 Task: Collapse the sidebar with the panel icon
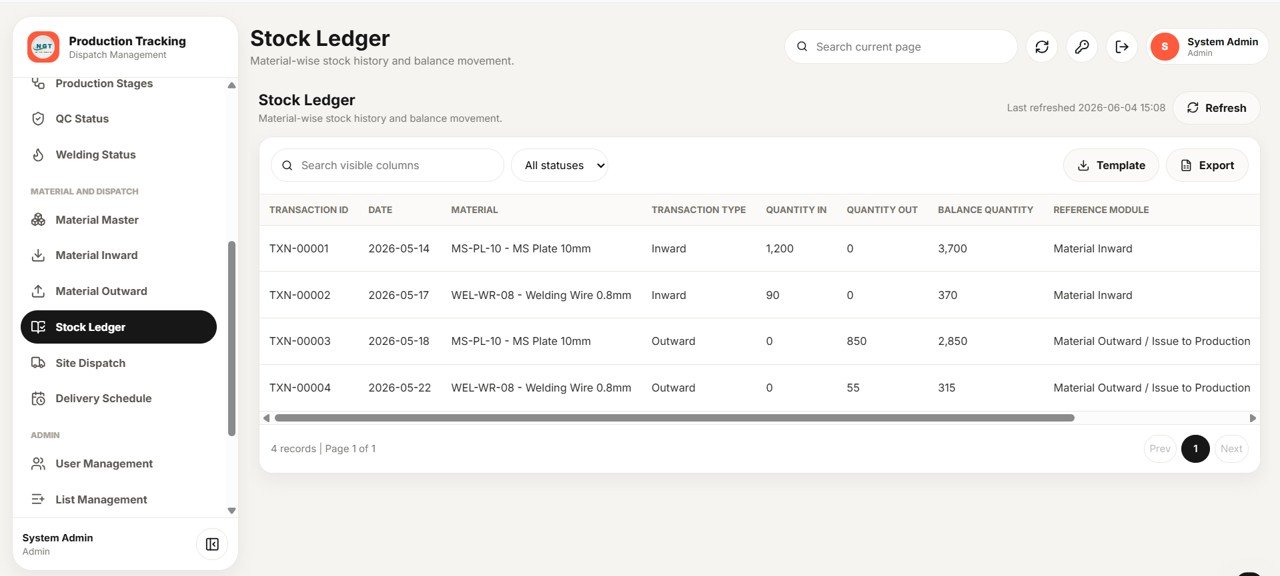212,544
